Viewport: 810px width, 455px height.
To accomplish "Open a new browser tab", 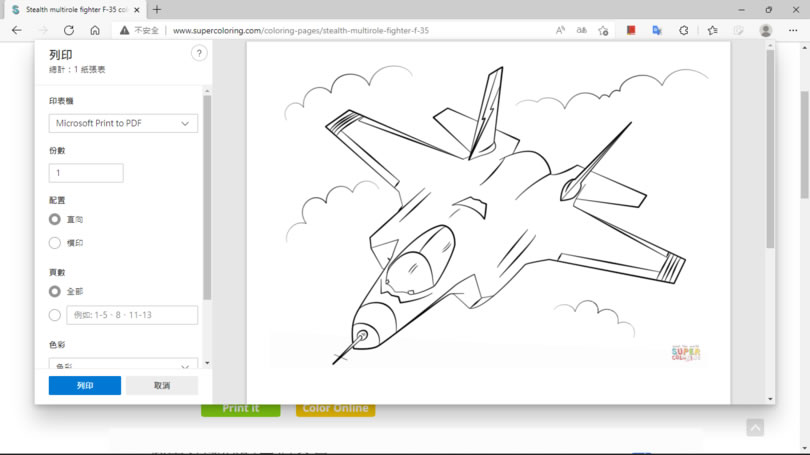I will 157,9.
